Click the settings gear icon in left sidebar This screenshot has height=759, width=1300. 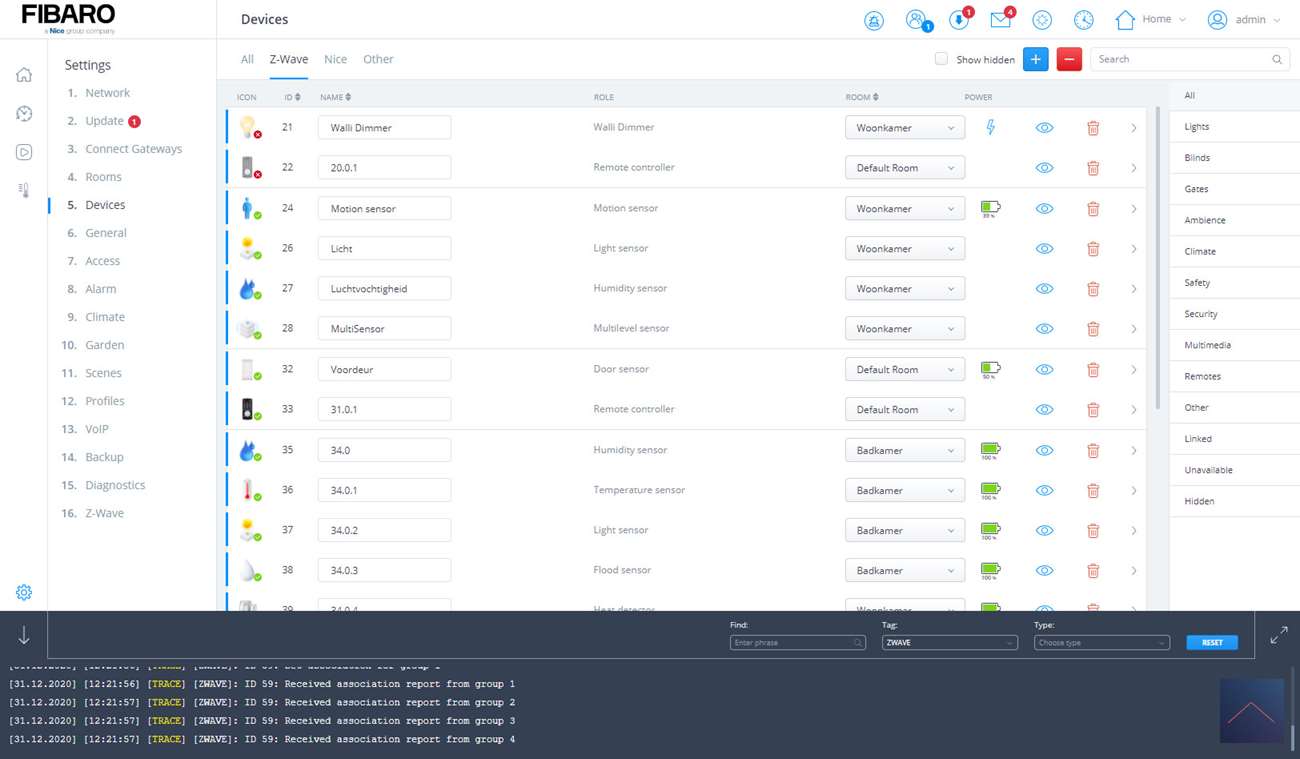(x=24, y=592)
